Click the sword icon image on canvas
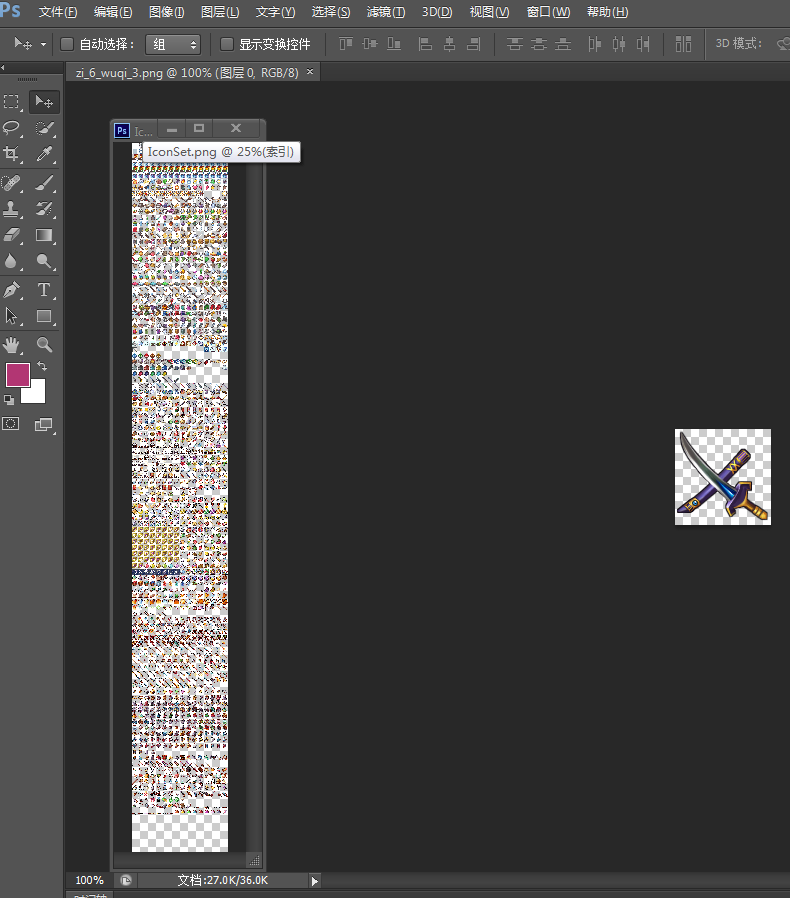 [x=723, y=477]
